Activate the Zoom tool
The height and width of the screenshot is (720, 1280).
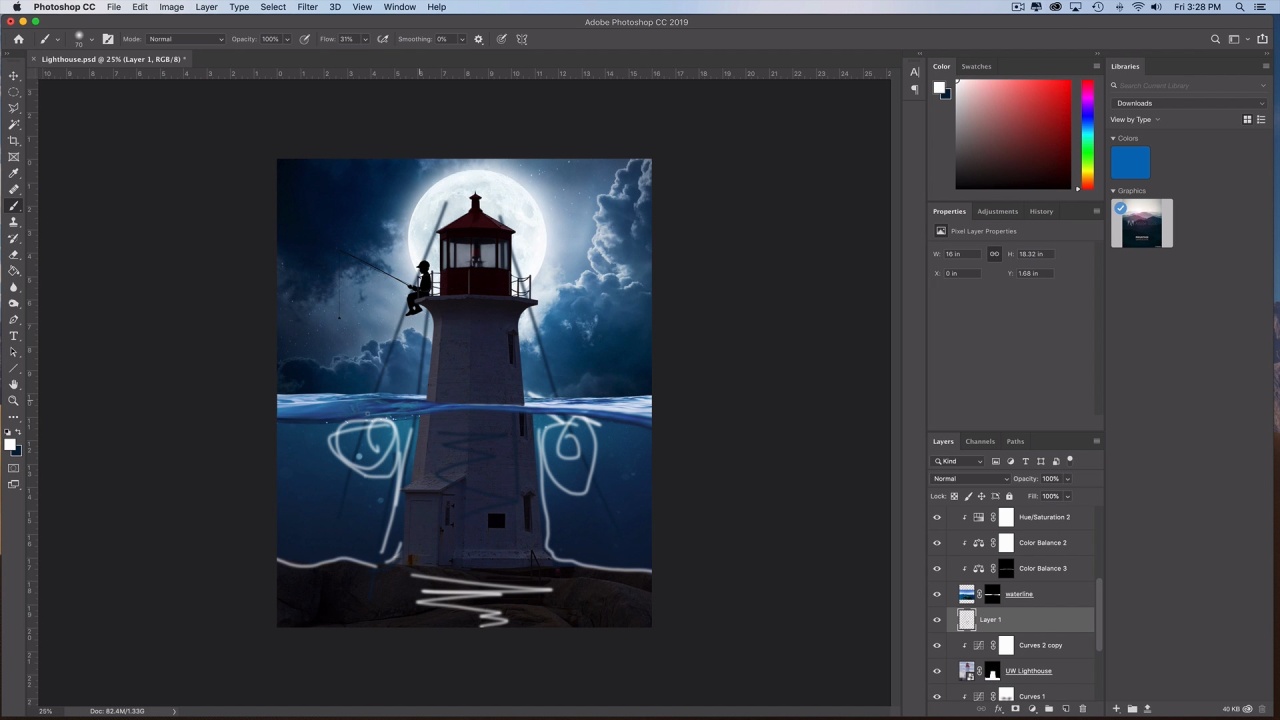point(14,401)
